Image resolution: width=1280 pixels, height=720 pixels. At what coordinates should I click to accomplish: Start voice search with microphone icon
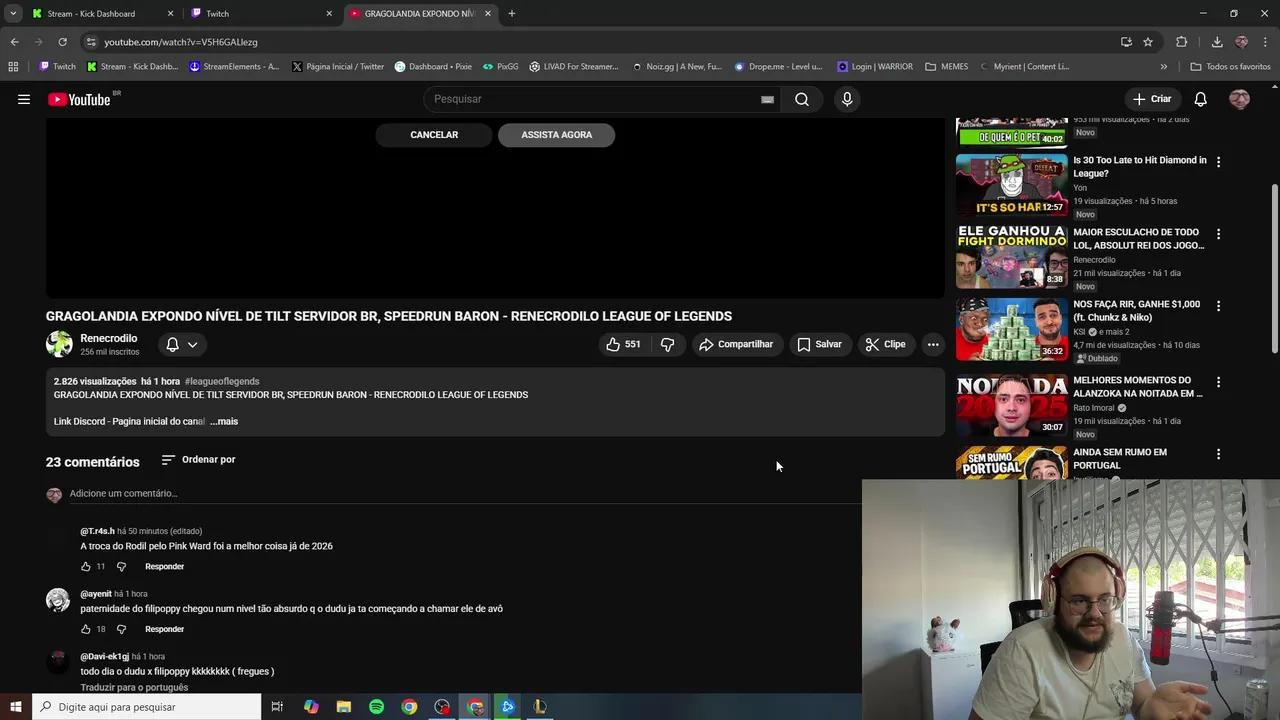847,99
